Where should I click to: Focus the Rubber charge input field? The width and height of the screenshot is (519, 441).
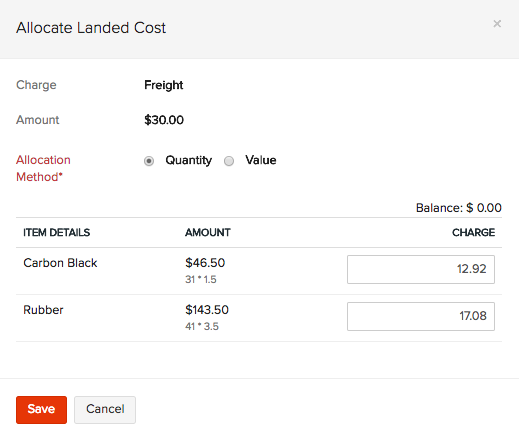tap(421, 316)
